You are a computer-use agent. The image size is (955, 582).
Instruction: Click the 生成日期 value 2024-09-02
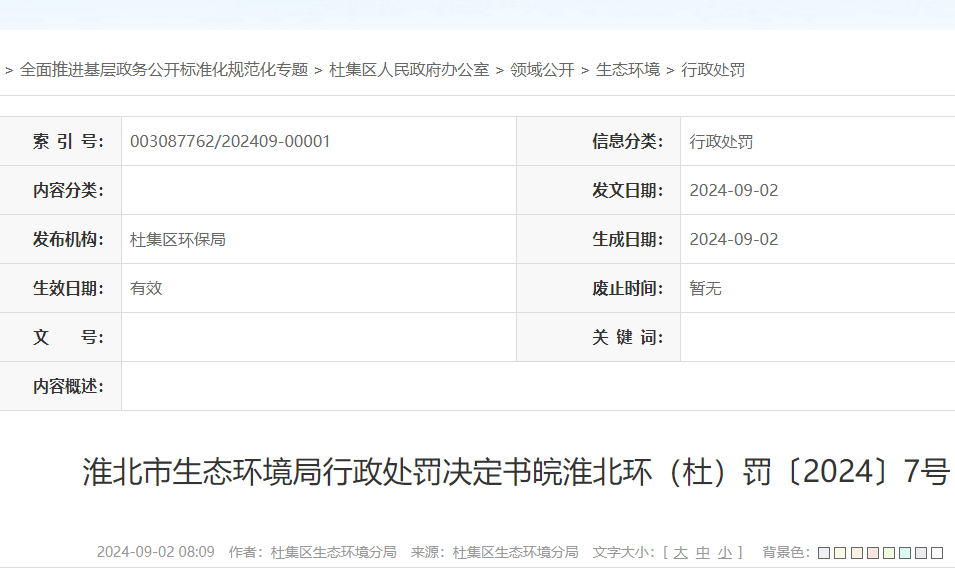[734, 239]
